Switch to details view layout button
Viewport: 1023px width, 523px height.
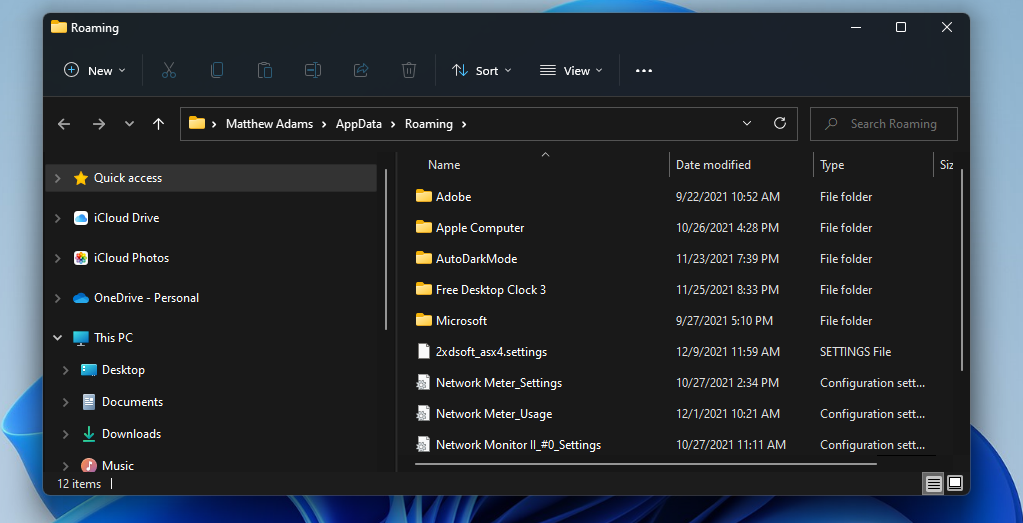click(934, 483)
